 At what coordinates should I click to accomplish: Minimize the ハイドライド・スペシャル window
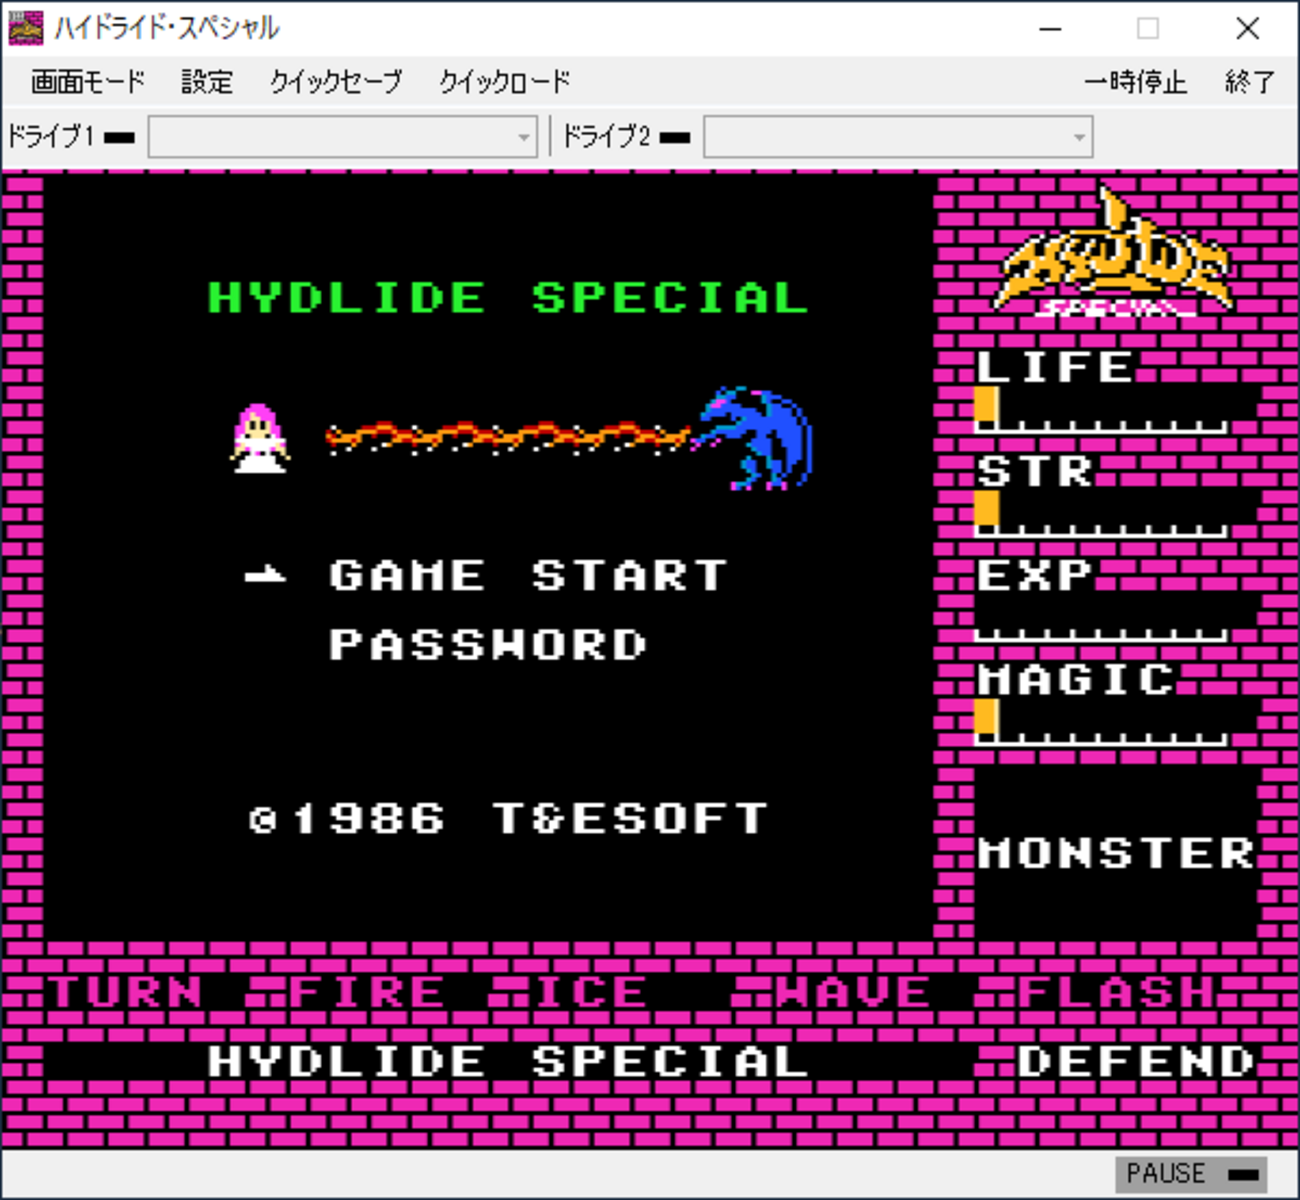(x=1050, y=29)
